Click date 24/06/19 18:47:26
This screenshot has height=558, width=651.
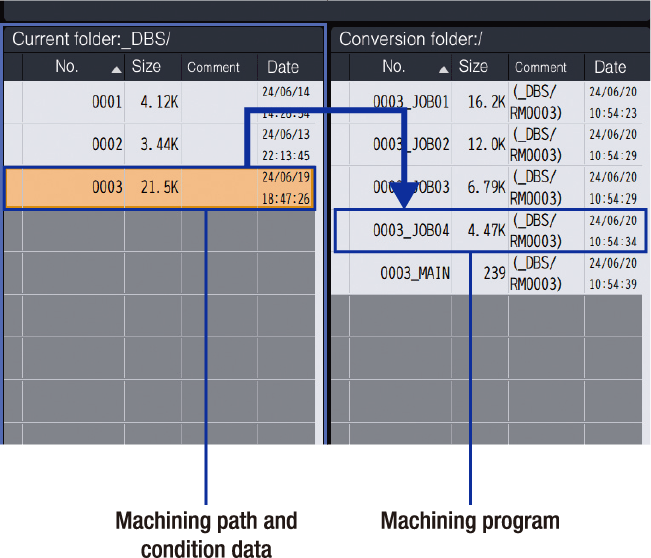tap(286, 188)
